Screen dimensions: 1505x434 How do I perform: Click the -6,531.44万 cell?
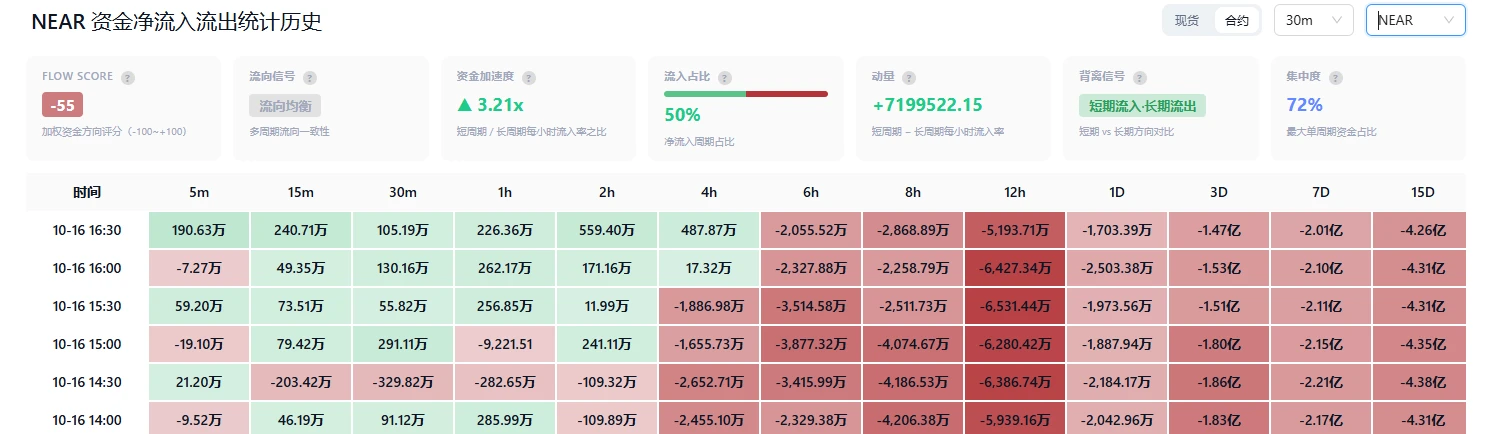tap(1015, 306)
